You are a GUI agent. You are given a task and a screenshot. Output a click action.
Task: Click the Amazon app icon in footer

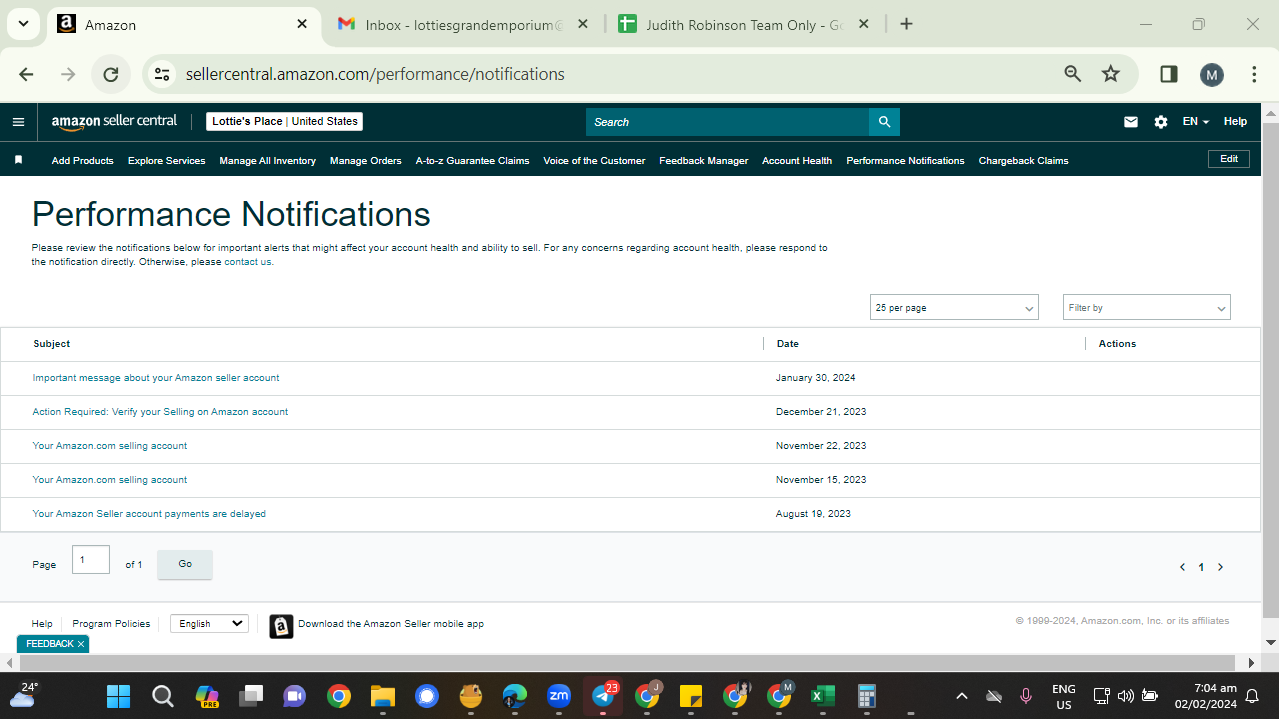click(x=281, y=626)
